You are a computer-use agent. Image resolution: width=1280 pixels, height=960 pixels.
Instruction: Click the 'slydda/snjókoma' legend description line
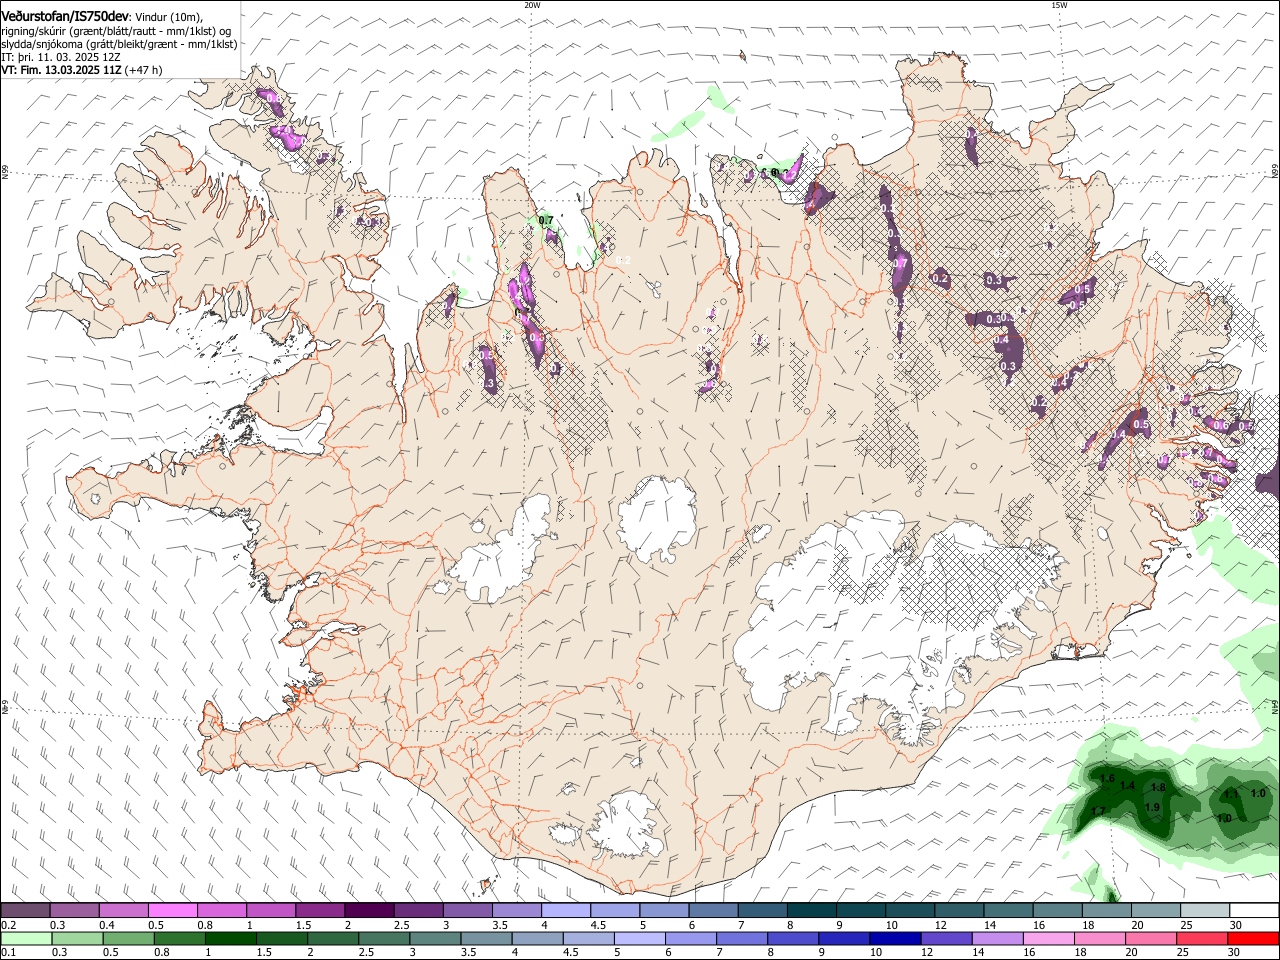coord(119,44)
